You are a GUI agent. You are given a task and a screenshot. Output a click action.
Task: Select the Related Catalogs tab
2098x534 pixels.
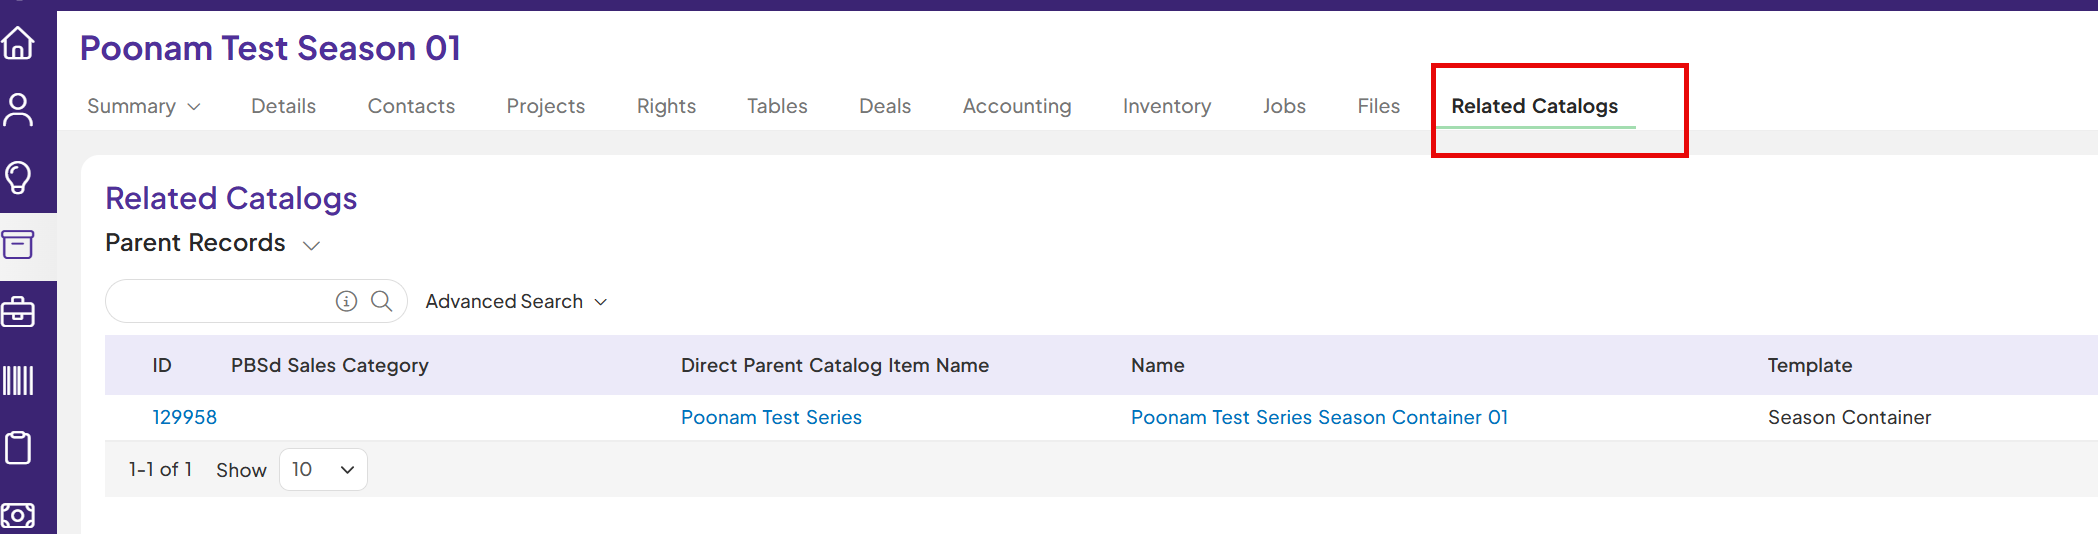point(1534,106)
